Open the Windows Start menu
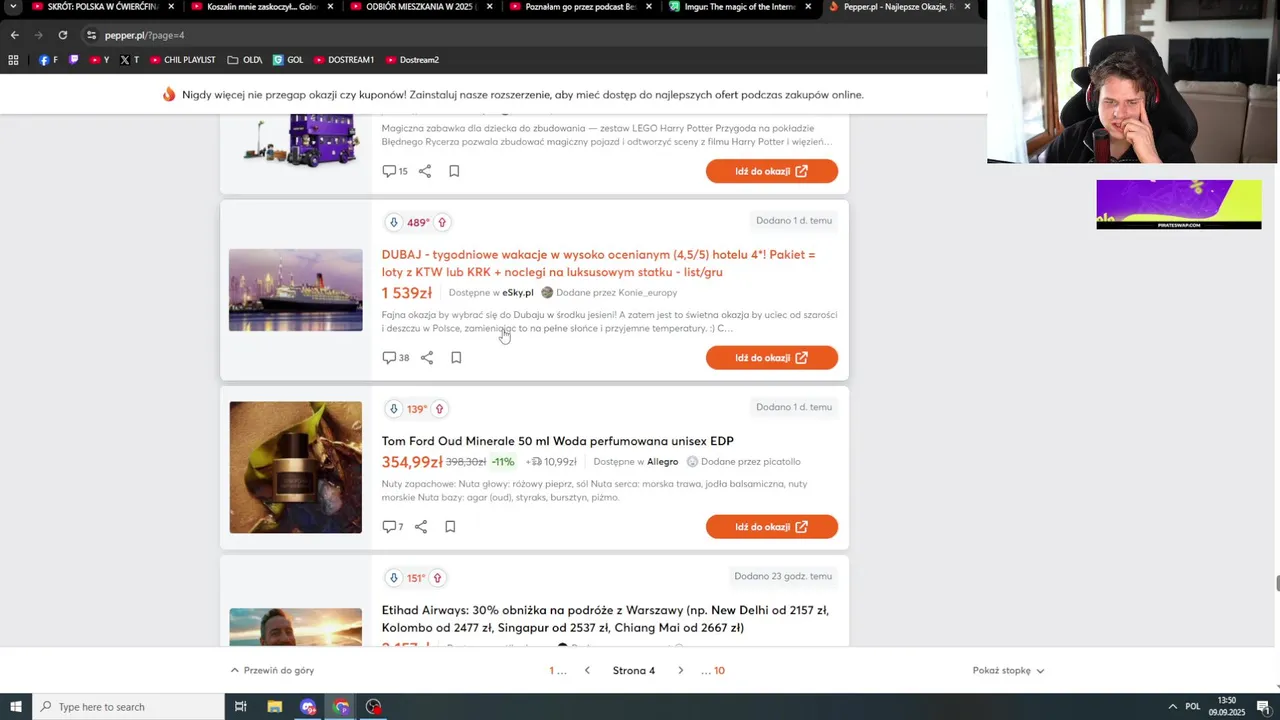Image resolution: width=1280 pixels, height=720 pixels. click(x=15, y=707)
